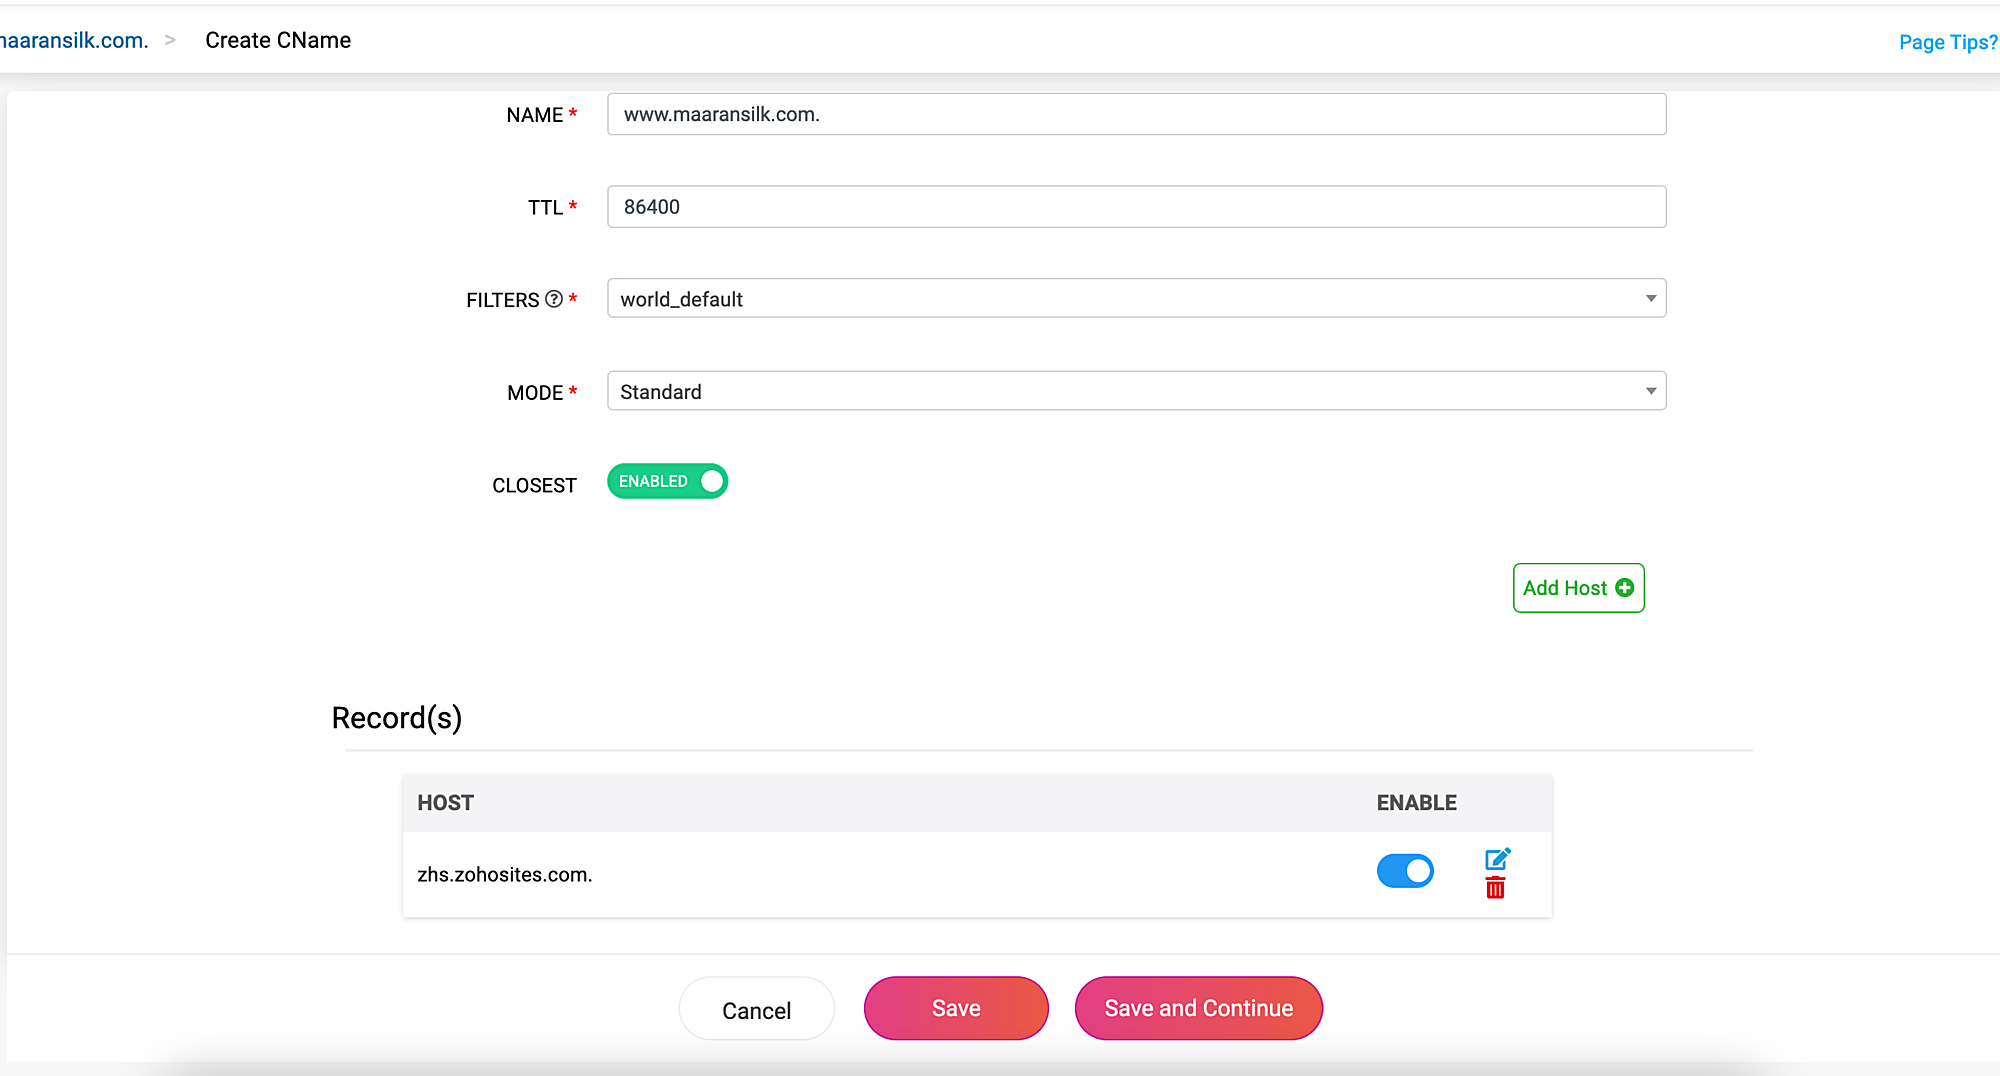Select the zhs.zohosites.com. host text
The height and width of the screenshot is (1076, 2000).
[505, 874]
